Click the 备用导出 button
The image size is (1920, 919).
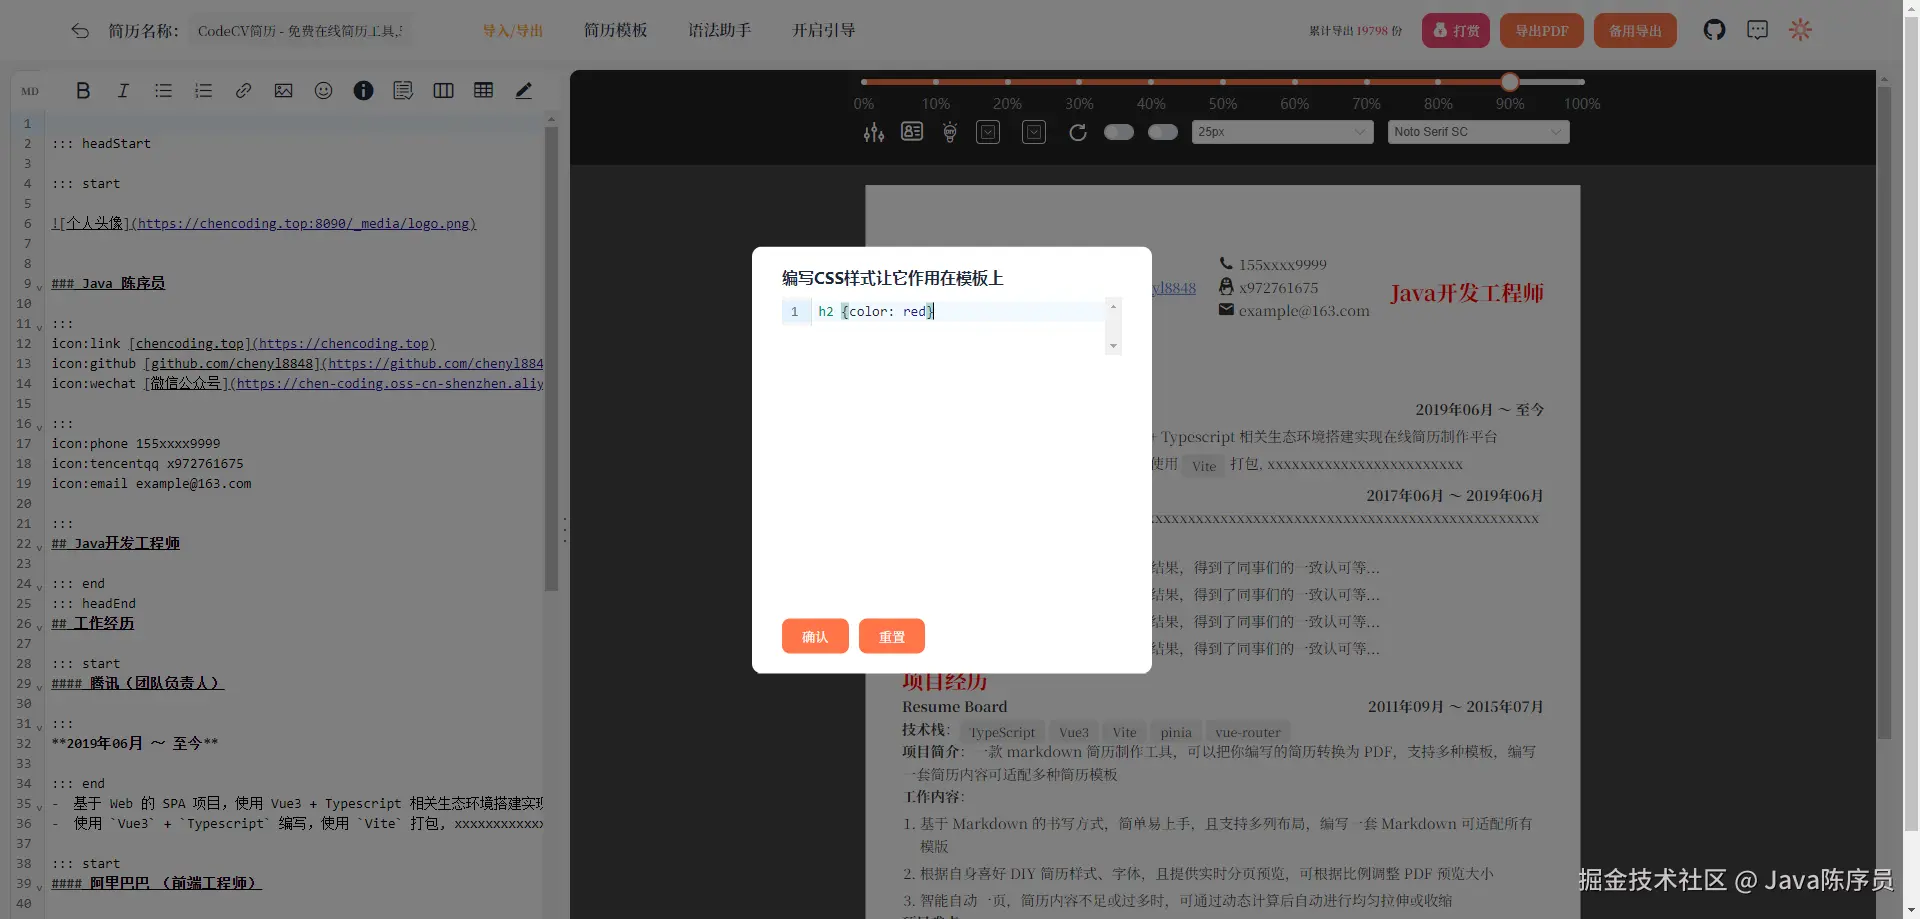(1635, 31)
